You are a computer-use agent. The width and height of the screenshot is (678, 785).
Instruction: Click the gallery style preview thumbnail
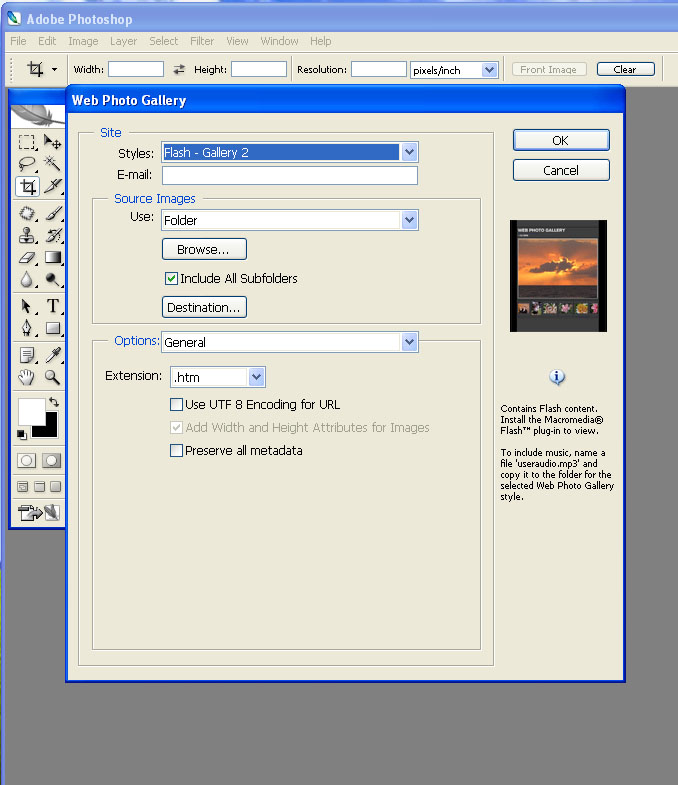pyautogui.click(x=558, y=276)
